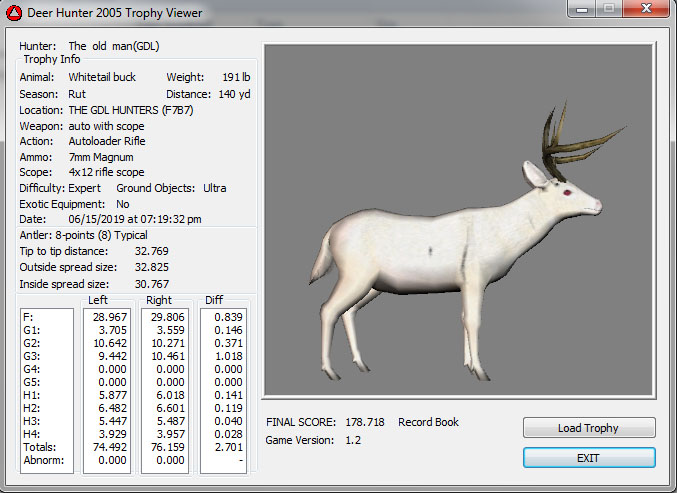The image size is (677, 493).
Task: Select the Right antler Totals value 76.159
Action: [x=164, y=448]
